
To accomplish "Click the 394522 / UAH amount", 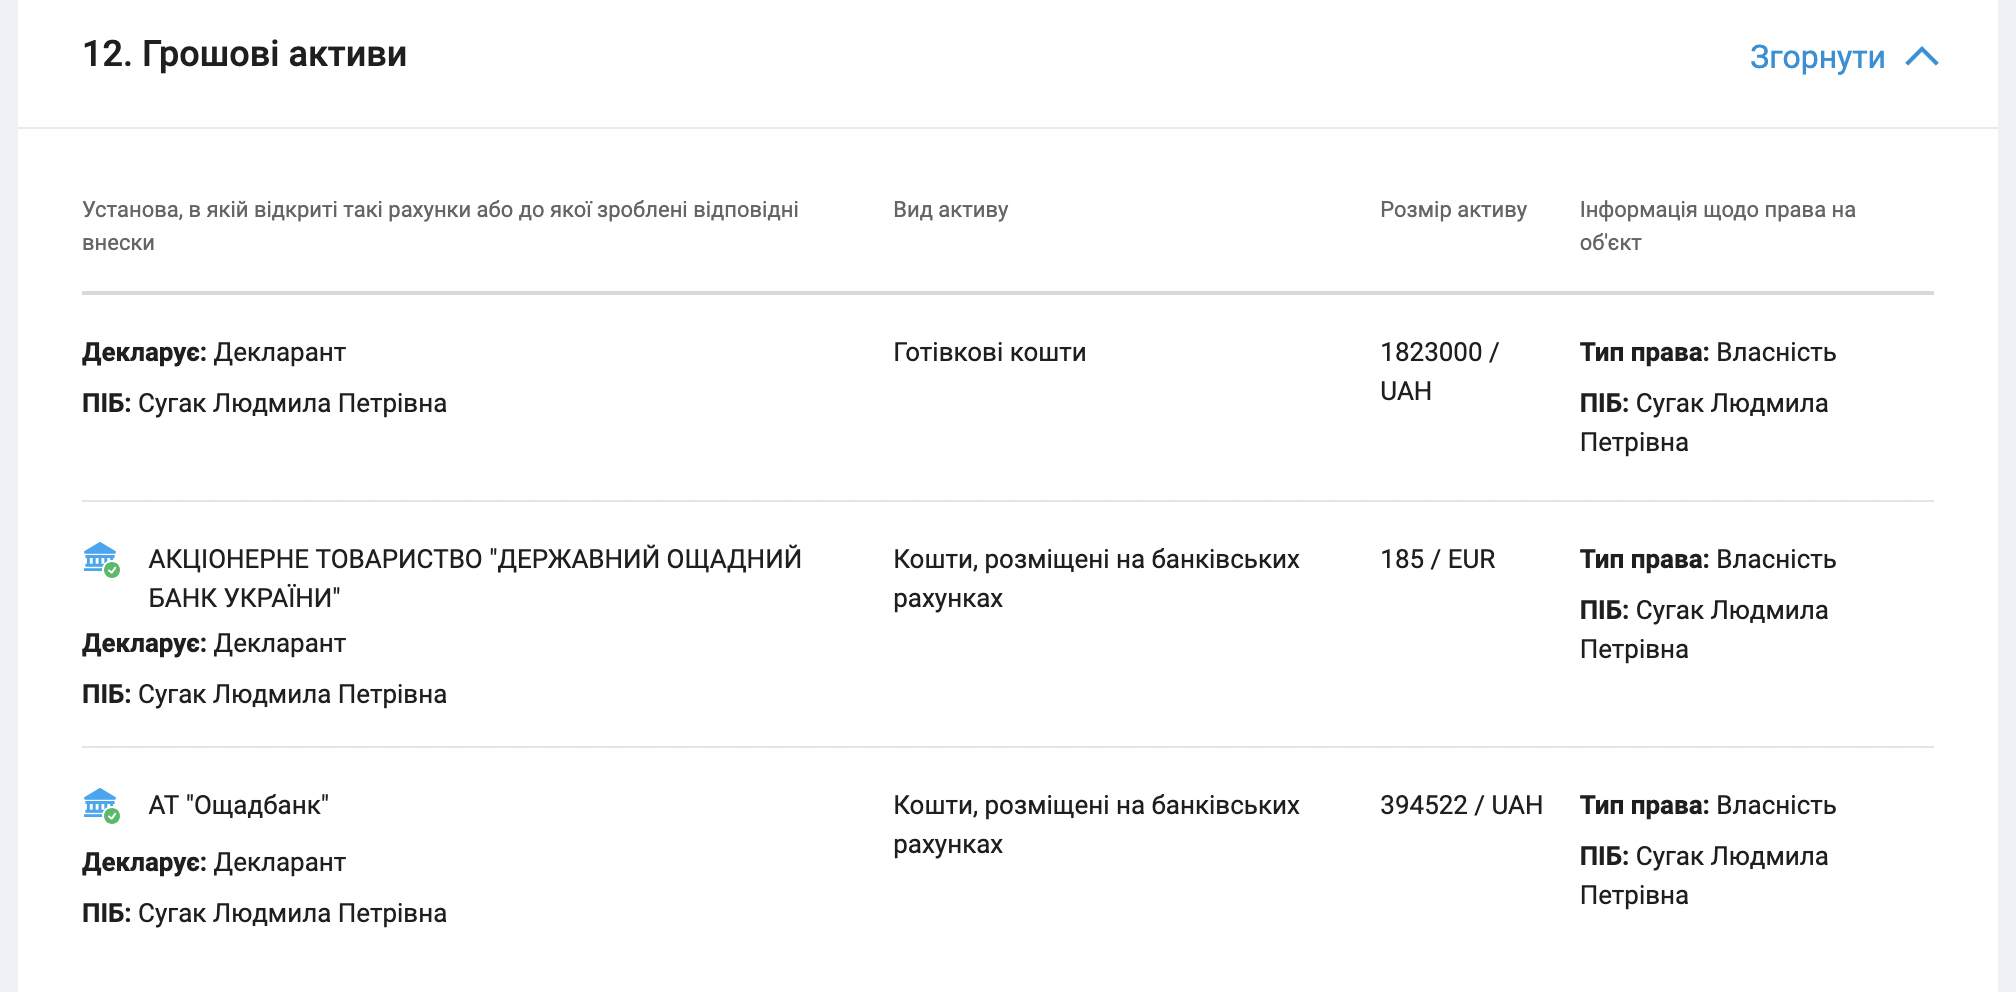I will point(1461,806).
